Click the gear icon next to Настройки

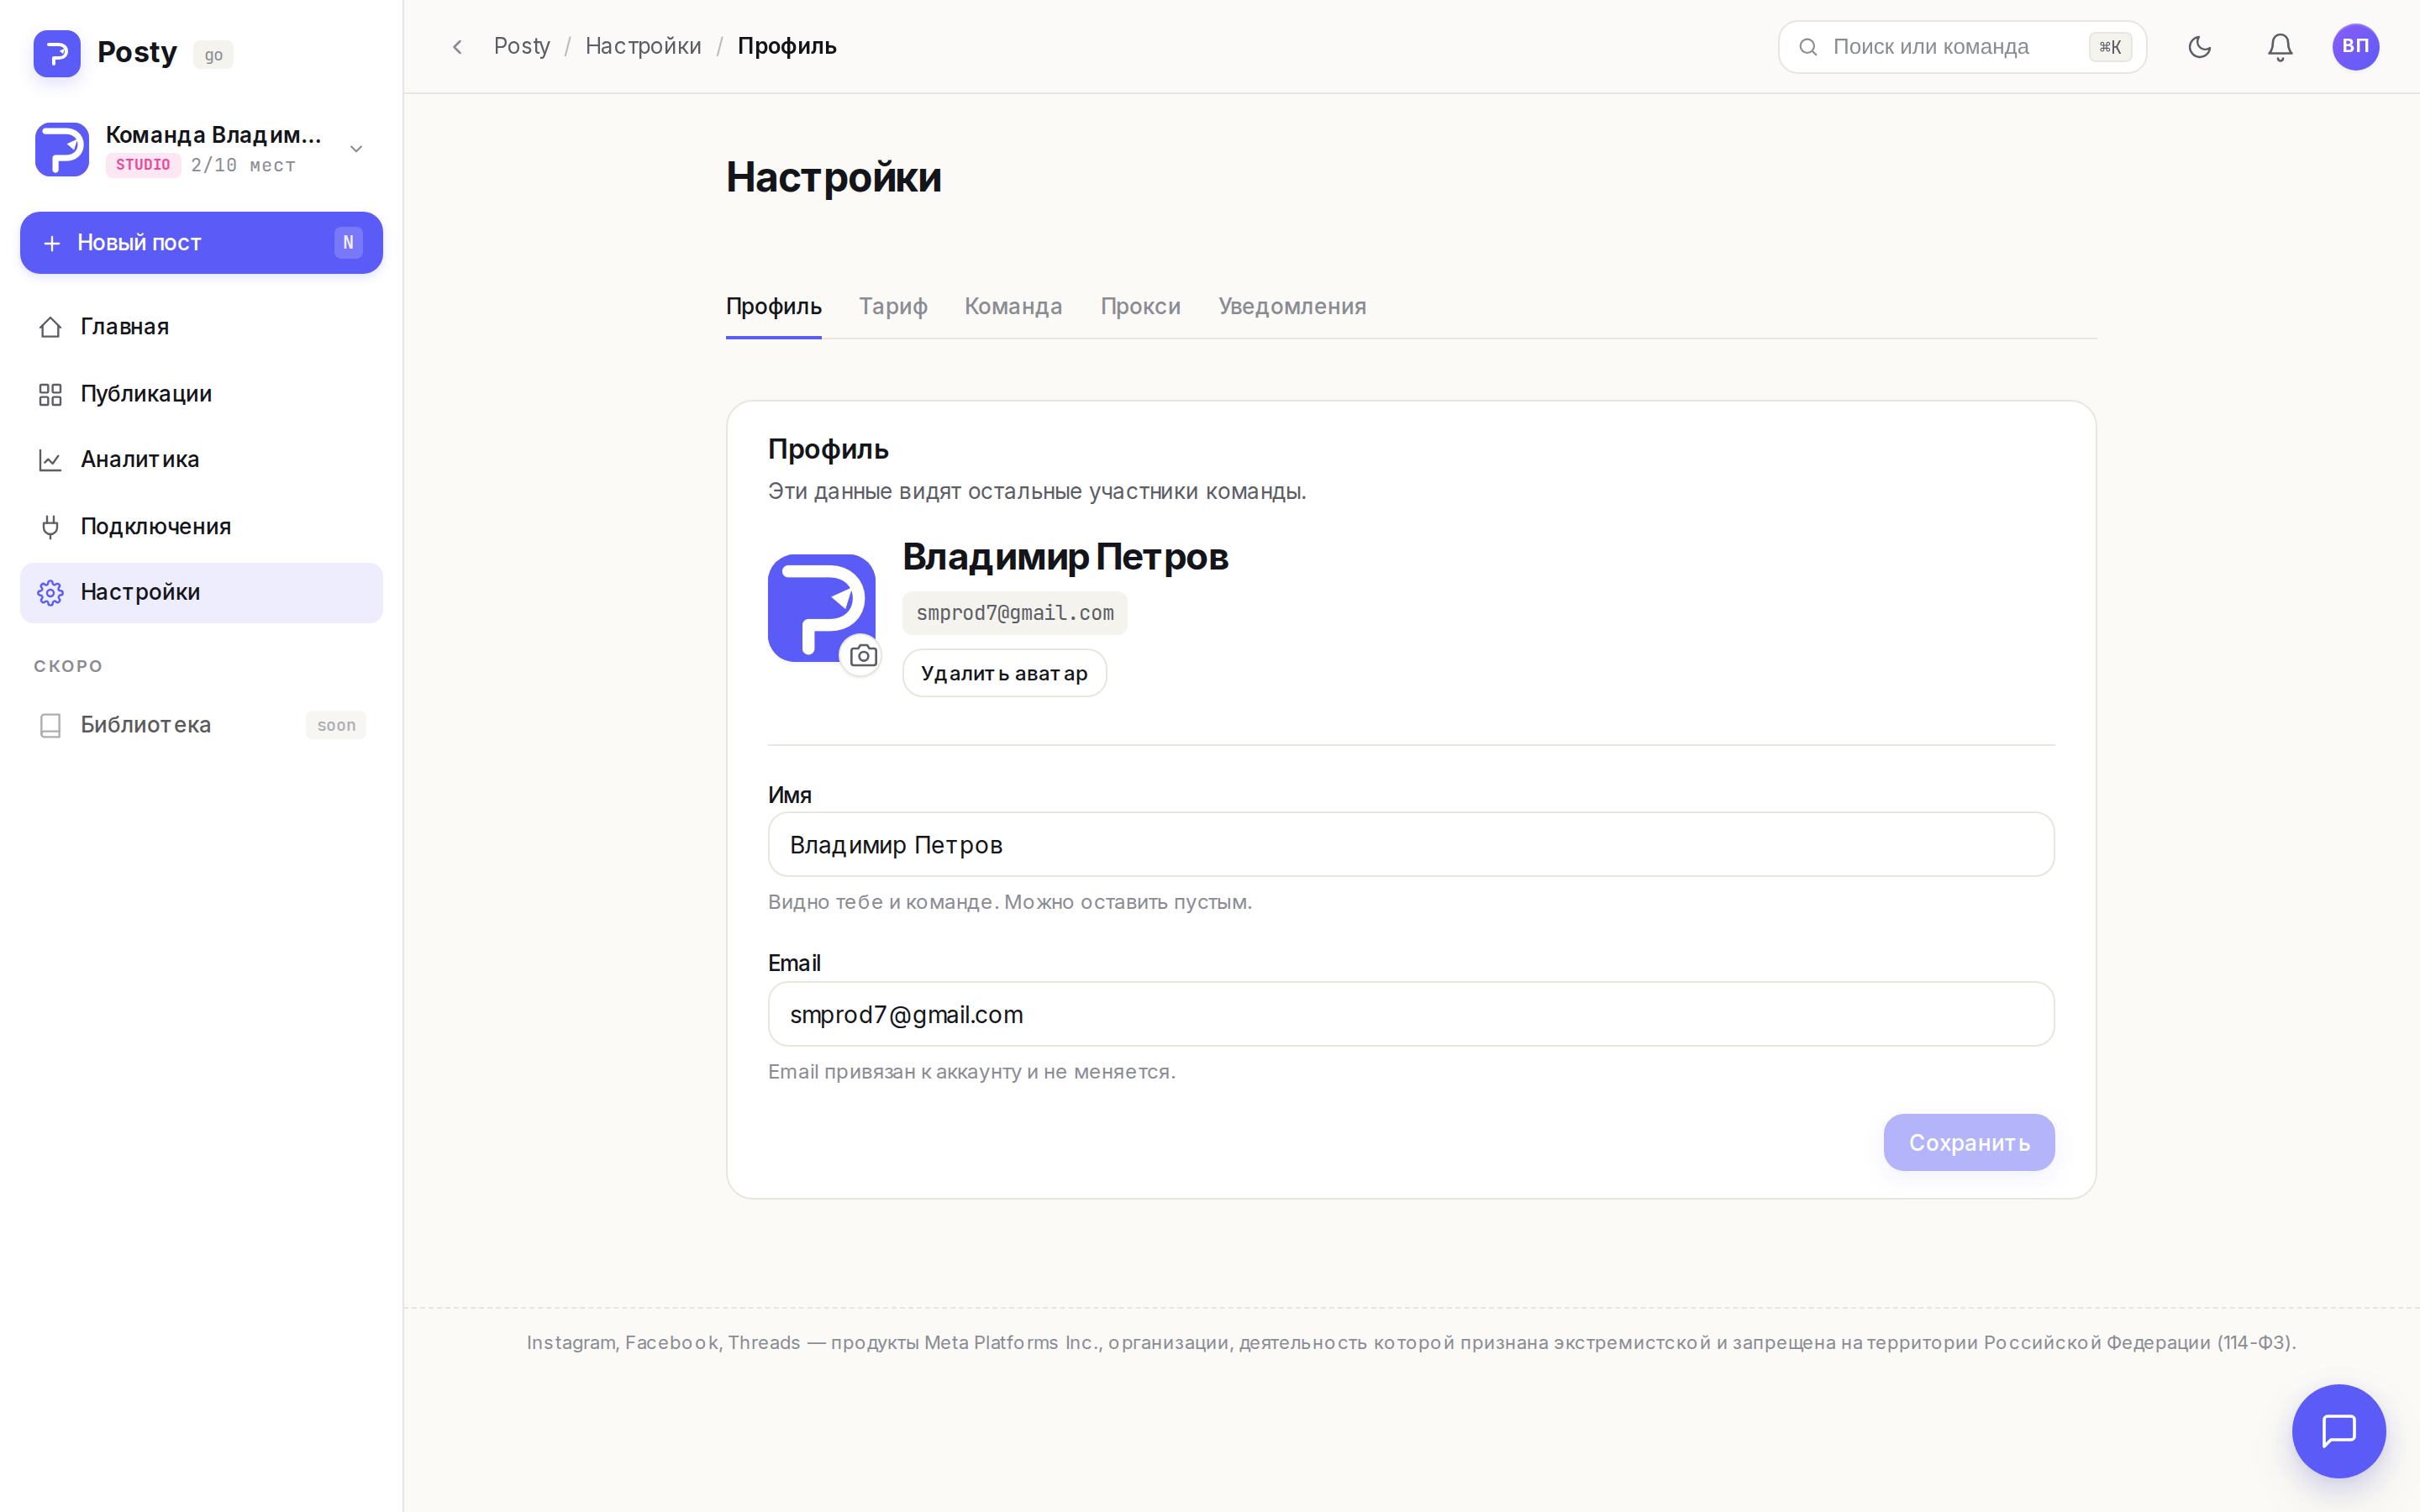(x=50, y=593)
